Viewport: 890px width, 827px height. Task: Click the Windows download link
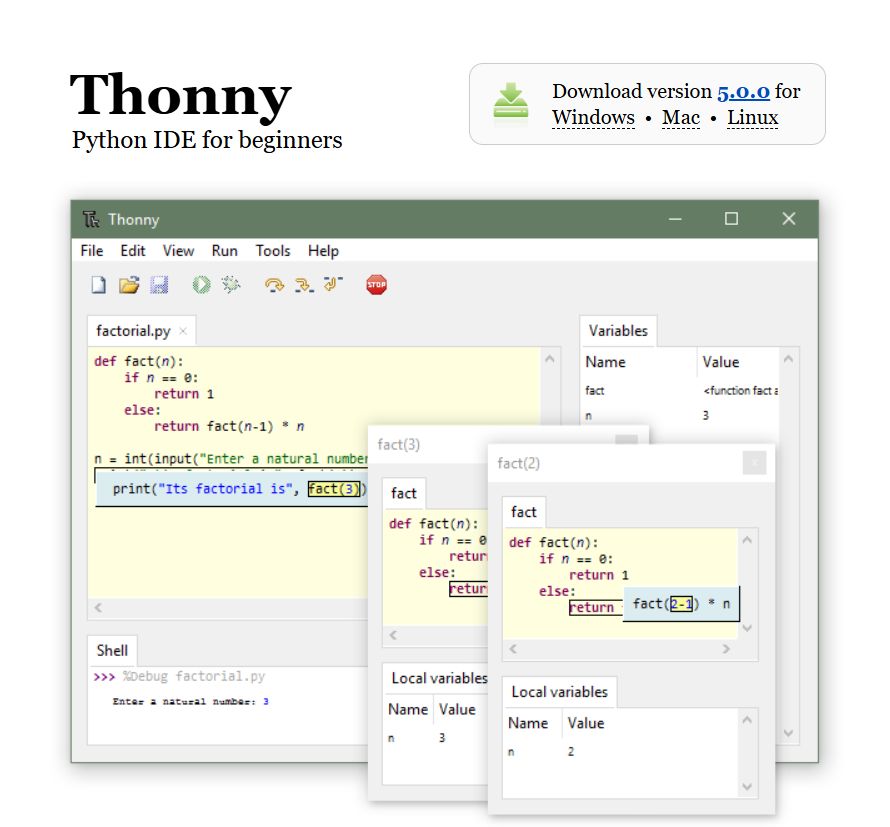coord(593,117)
